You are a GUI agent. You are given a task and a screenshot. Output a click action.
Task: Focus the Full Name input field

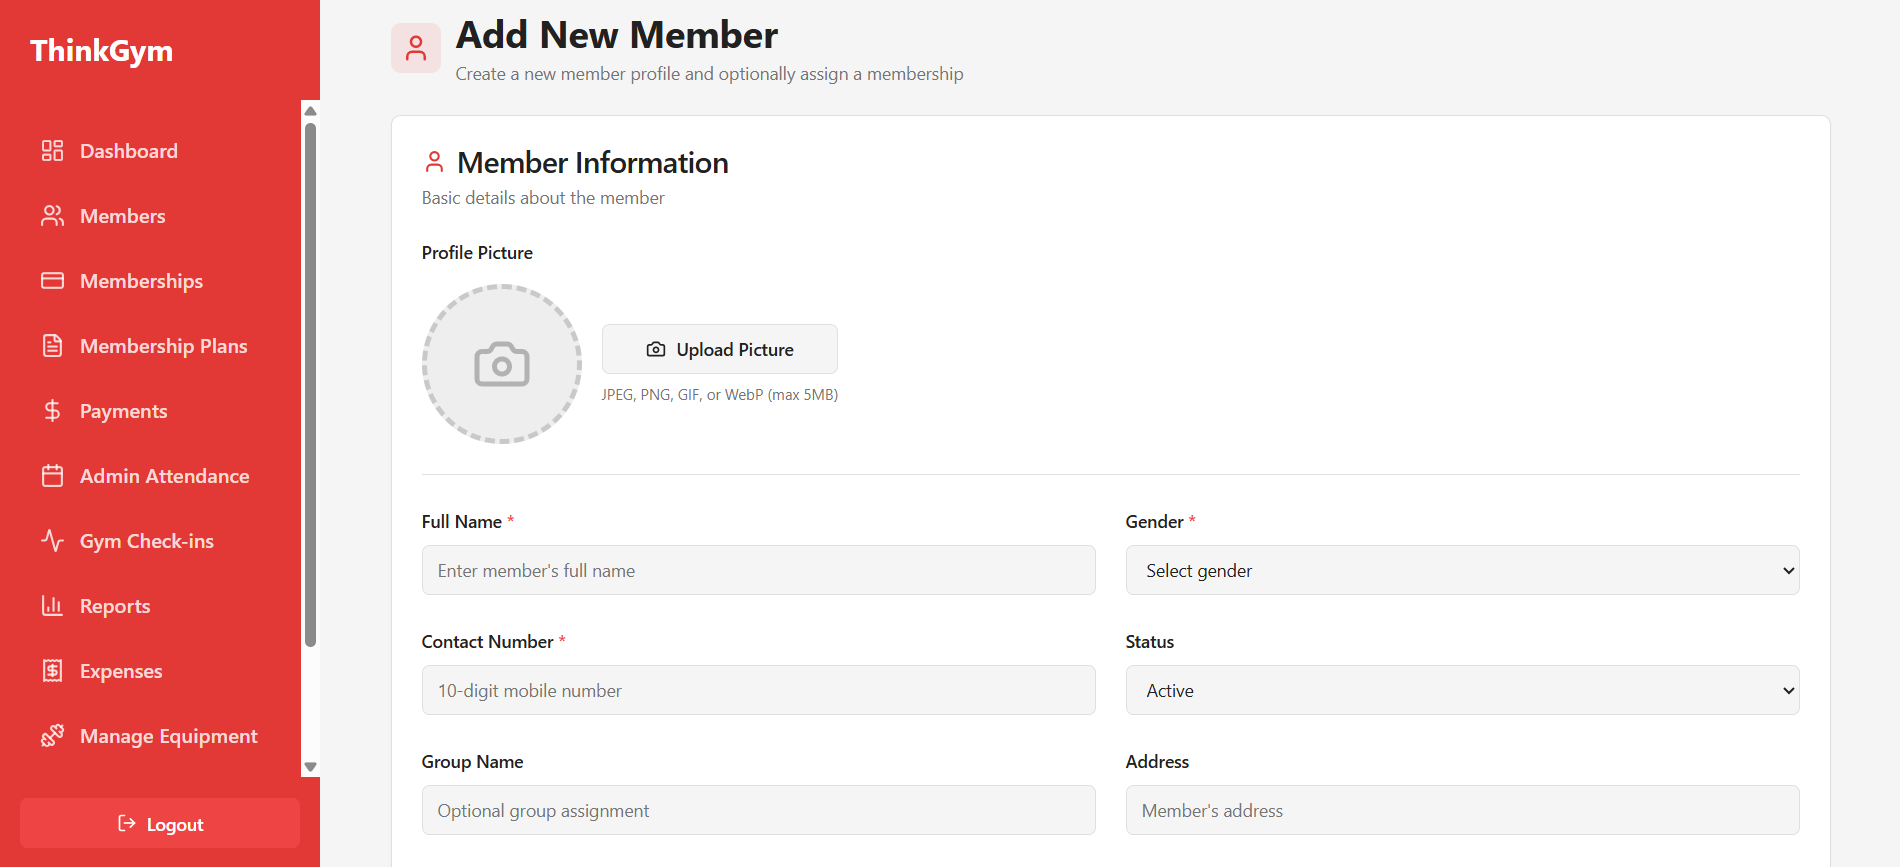click(x=758, y=570)
